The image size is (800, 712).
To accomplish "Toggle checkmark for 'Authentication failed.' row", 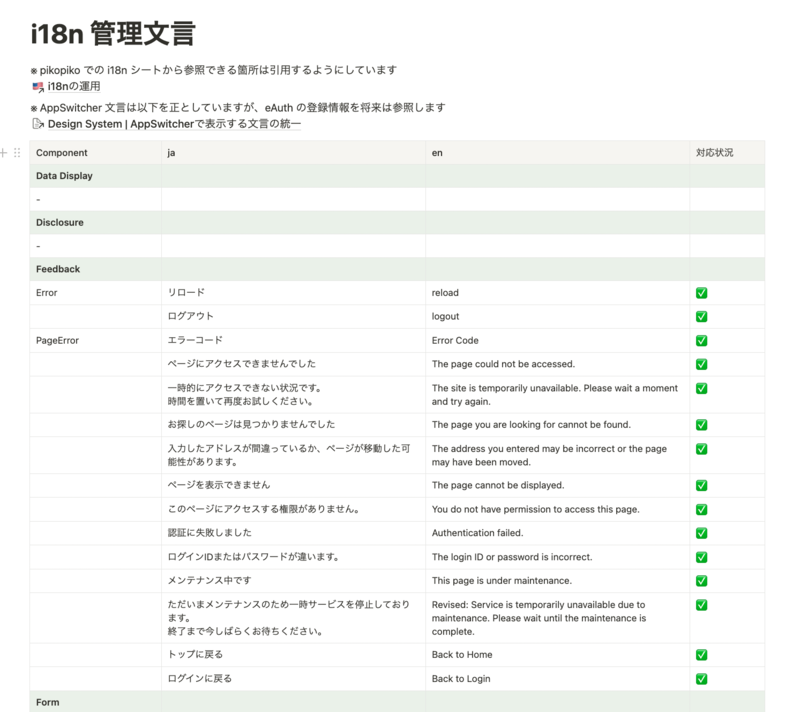I will 702,533.
